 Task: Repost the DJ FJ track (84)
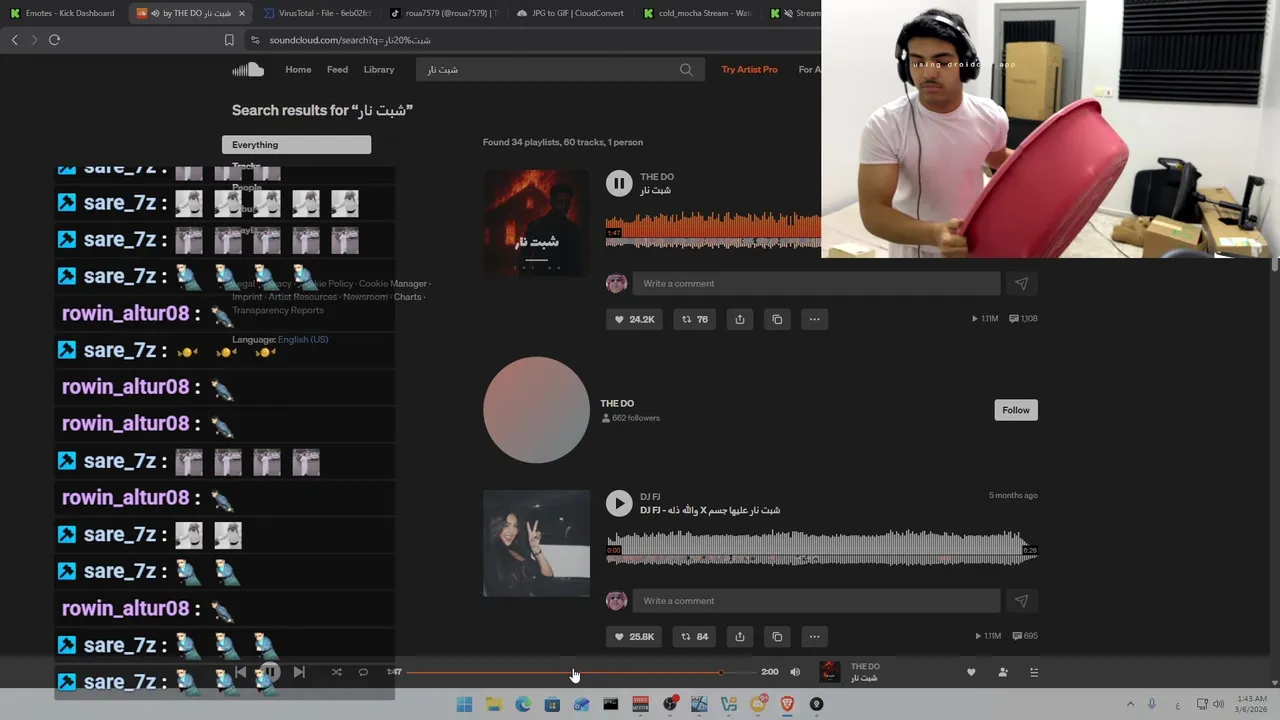(x=694, y=636)
